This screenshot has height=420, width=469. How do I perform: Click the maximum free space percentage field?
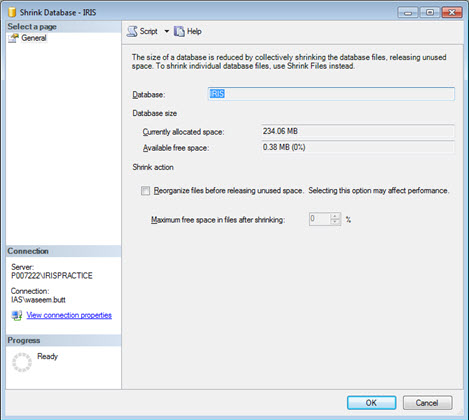320,219
